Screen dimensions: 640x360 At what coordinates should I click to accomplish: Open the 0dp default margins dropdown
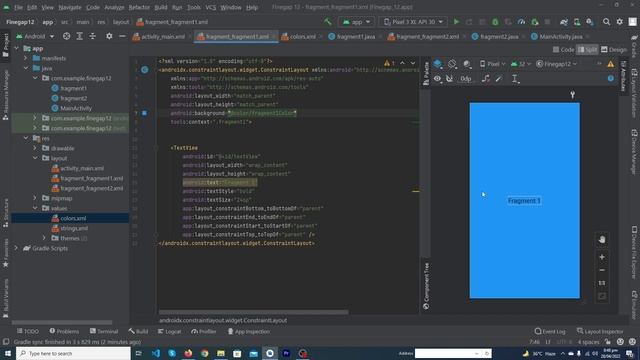click(466, 78)
